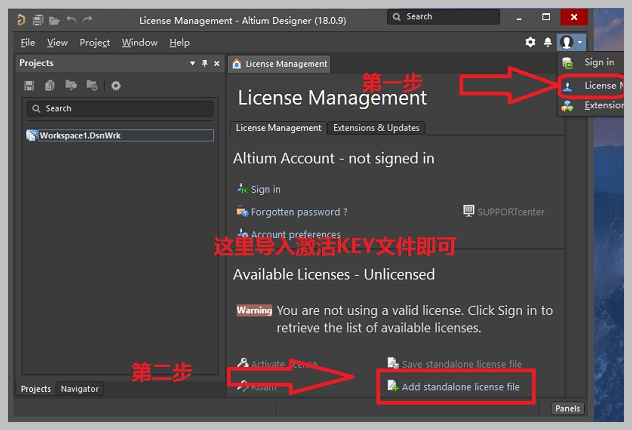632x430 pixels.
Task: Open the Help menu
Action: 179,42
